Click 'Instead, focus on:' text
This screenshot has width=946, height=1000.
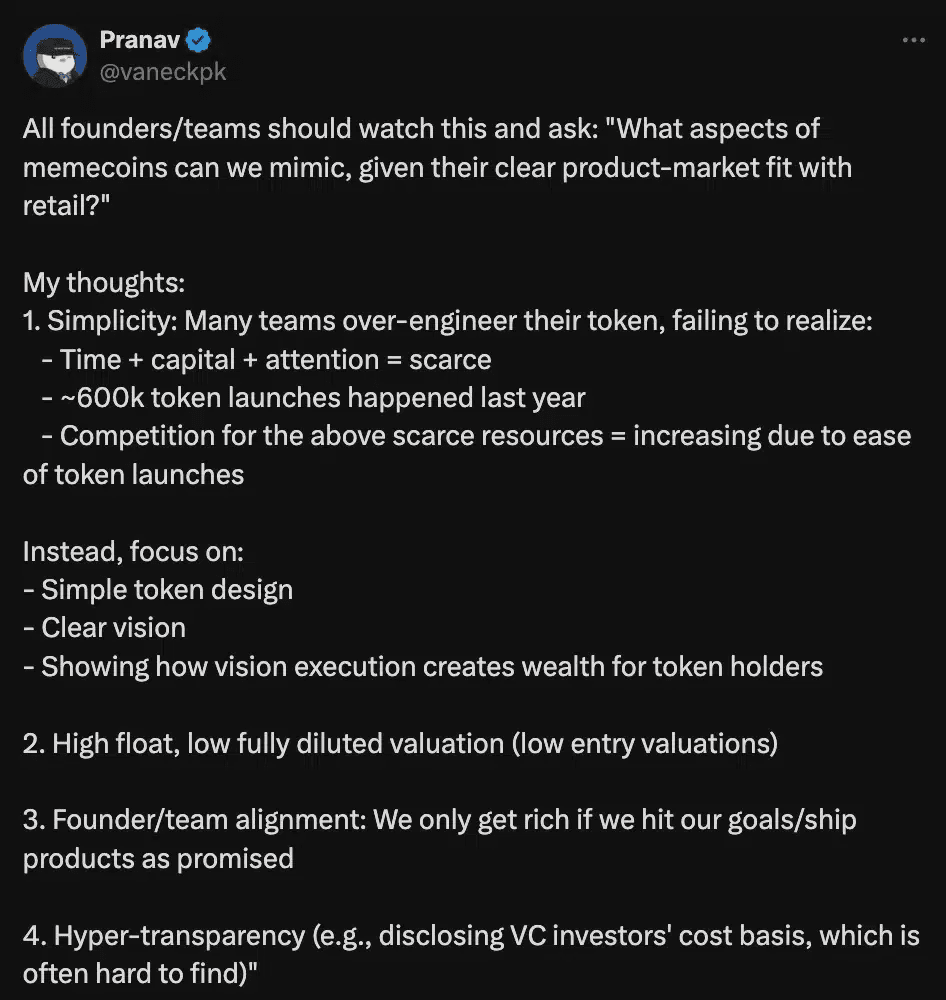[133, 551]
